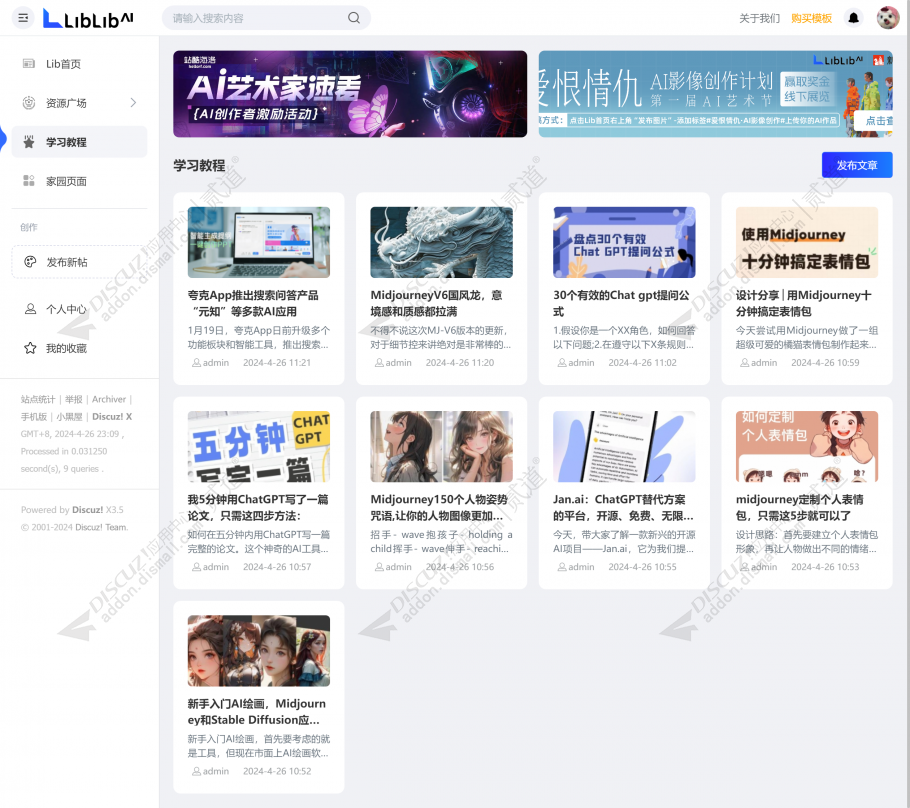
Task: Click date 2024-4-26 11:20 on dragon card
Action: tap(460, 363)
